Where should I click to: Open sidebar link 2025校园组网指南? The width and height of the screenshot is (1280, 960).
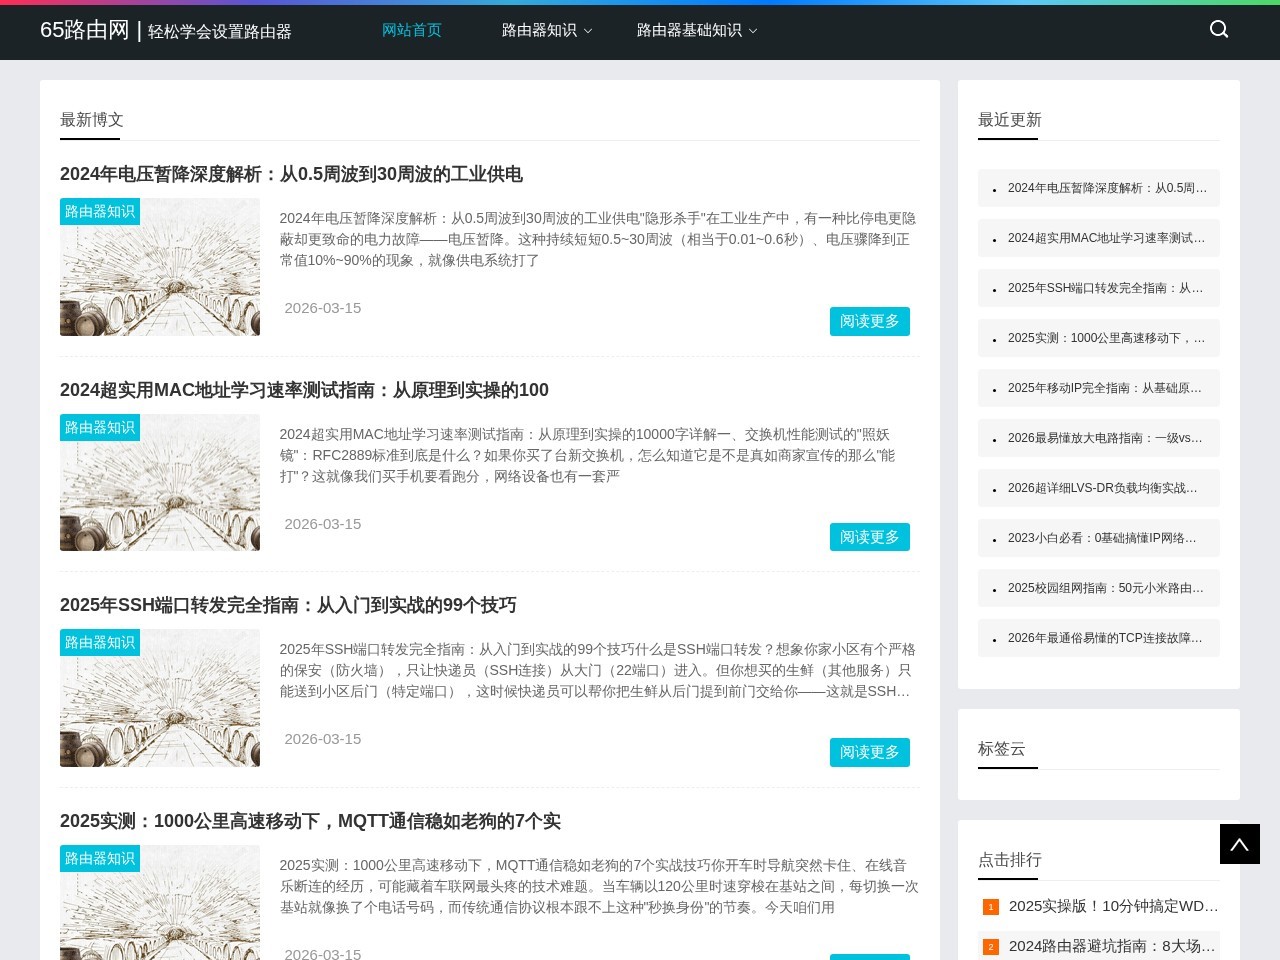(1105, 588)
